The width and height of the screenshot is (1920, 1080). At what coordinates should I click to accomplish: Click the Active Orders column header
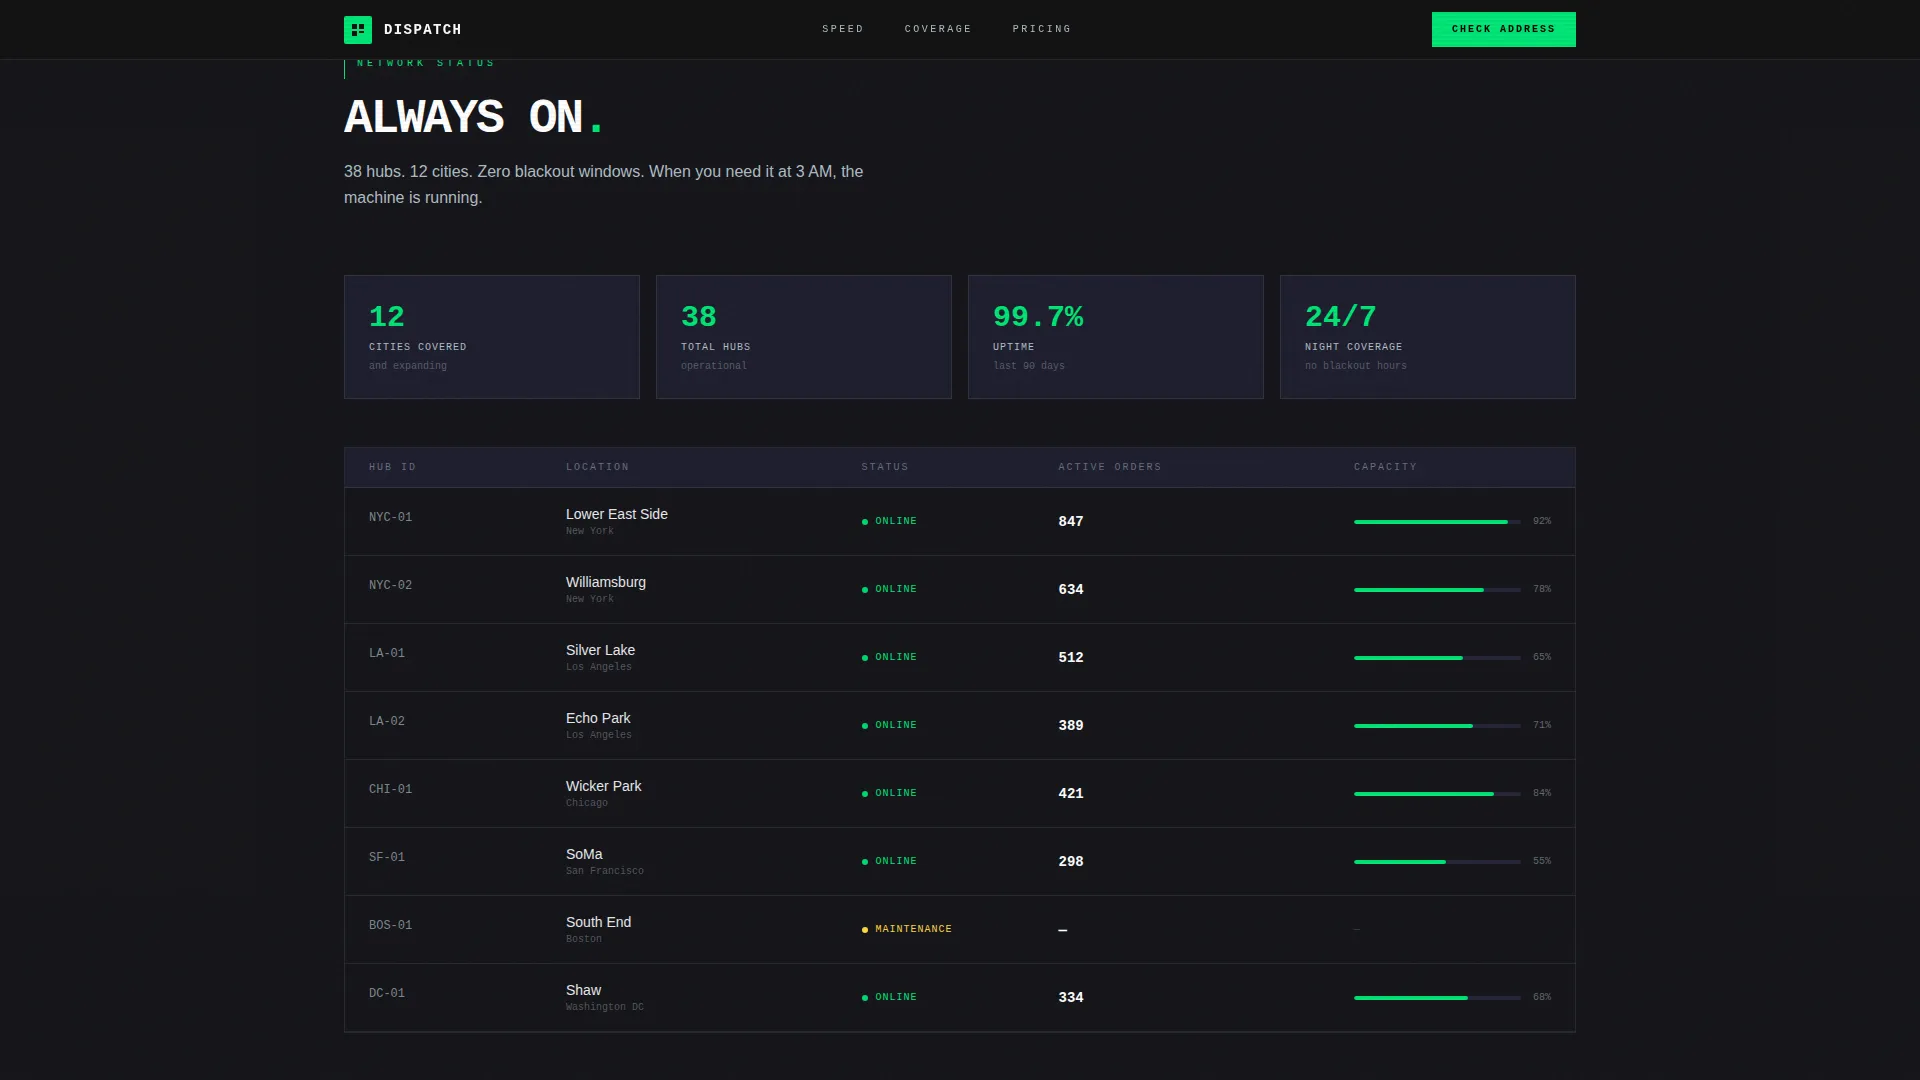tap(1110, 467)
